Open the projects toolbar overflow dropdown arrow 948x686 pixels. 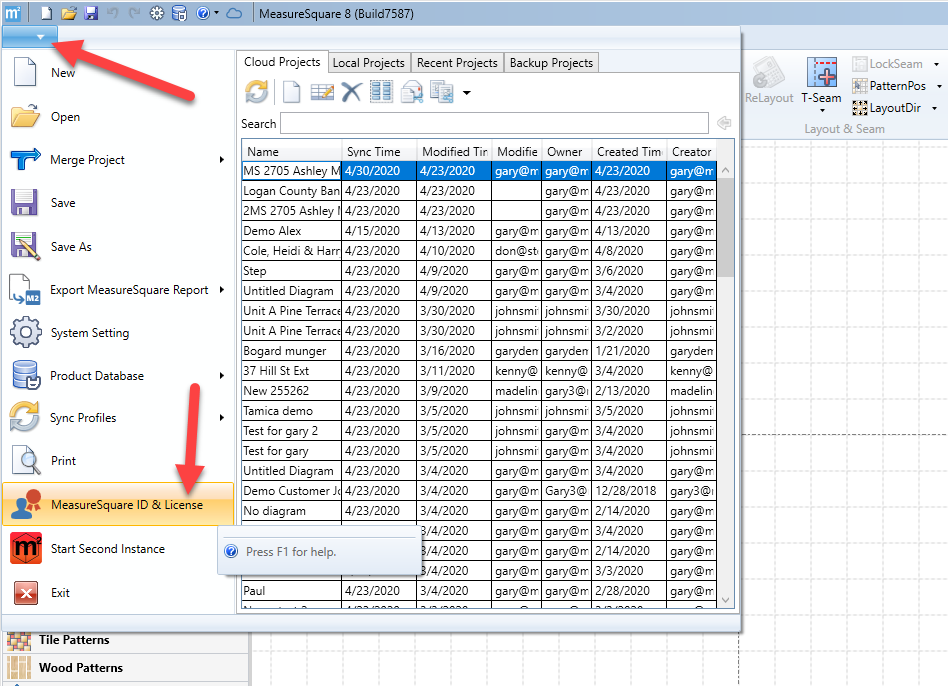coord(466,93)
